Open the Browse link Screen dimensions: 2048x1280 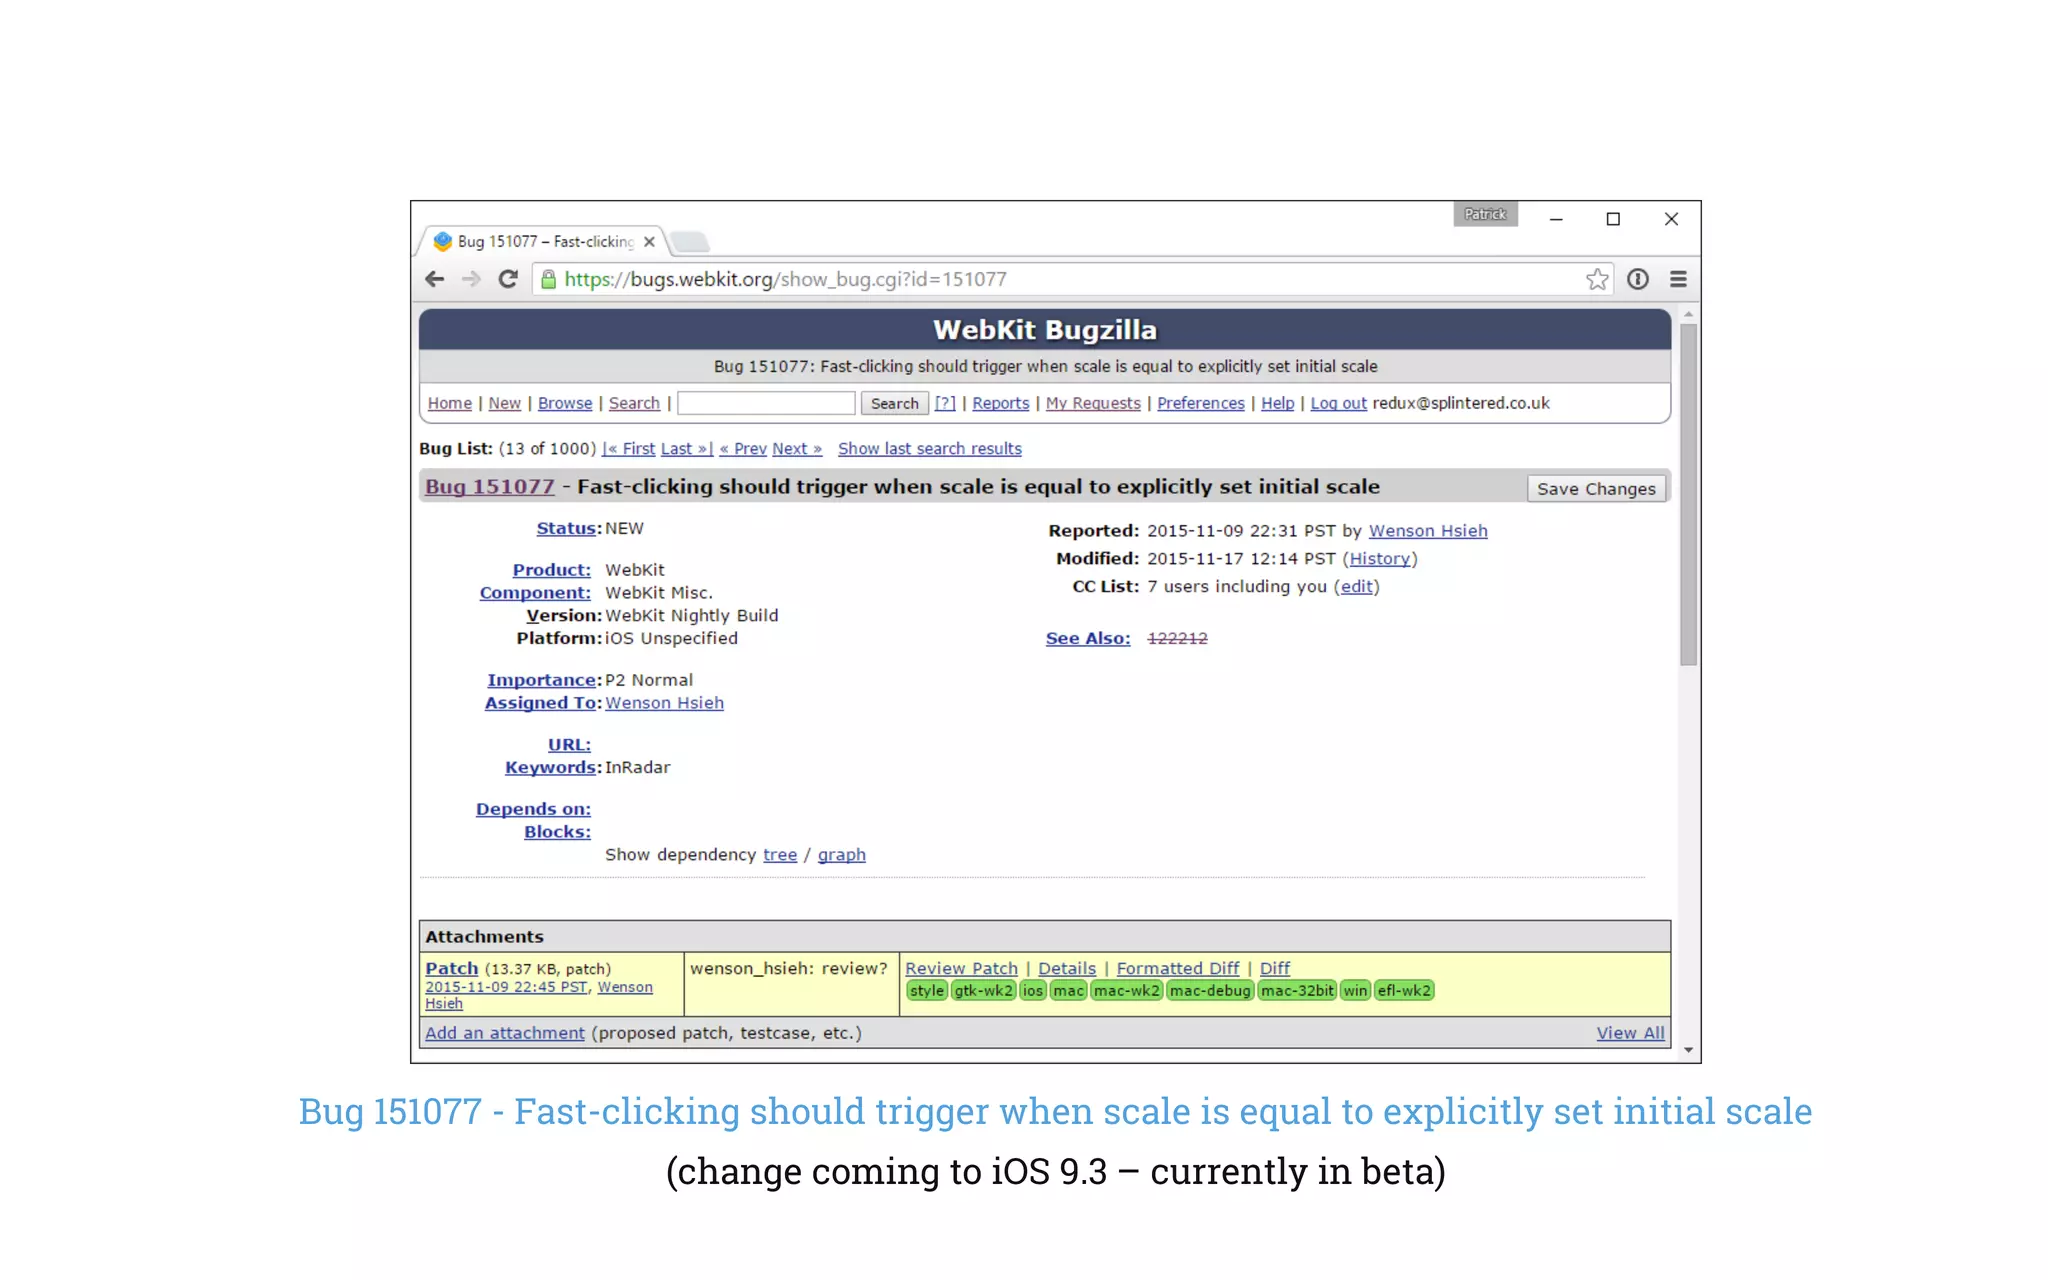tap(565, 403)
